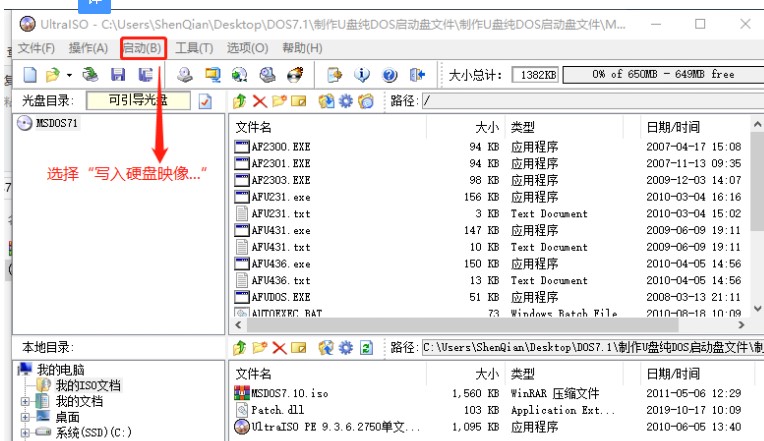Open the dropdown arrow next to Open icon
The width and height of the screenshot is (764, 441).
[x=69, y=75]
